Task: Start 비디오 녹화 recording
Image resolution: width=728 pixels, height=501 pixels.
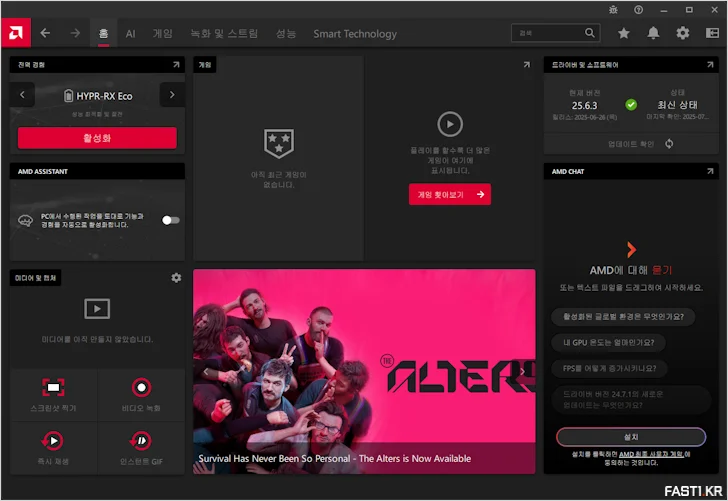Action: (x=141, y=395)
